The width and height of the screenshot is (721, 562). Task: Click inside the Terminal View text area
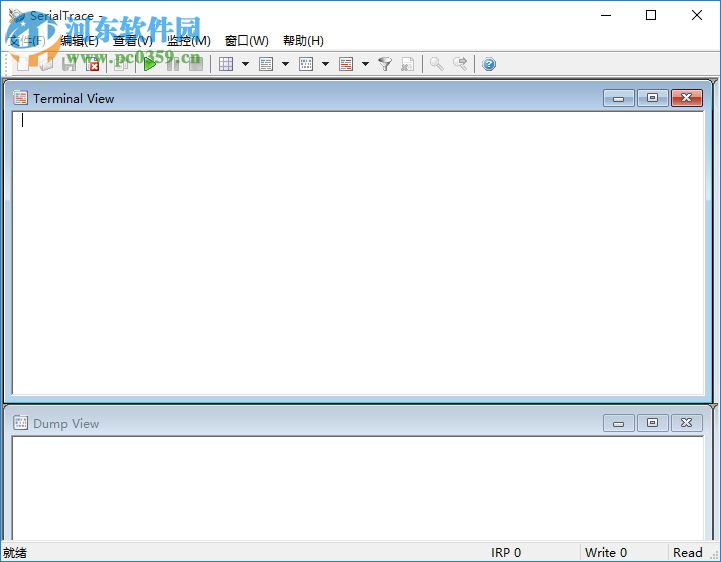pos(358,253)
